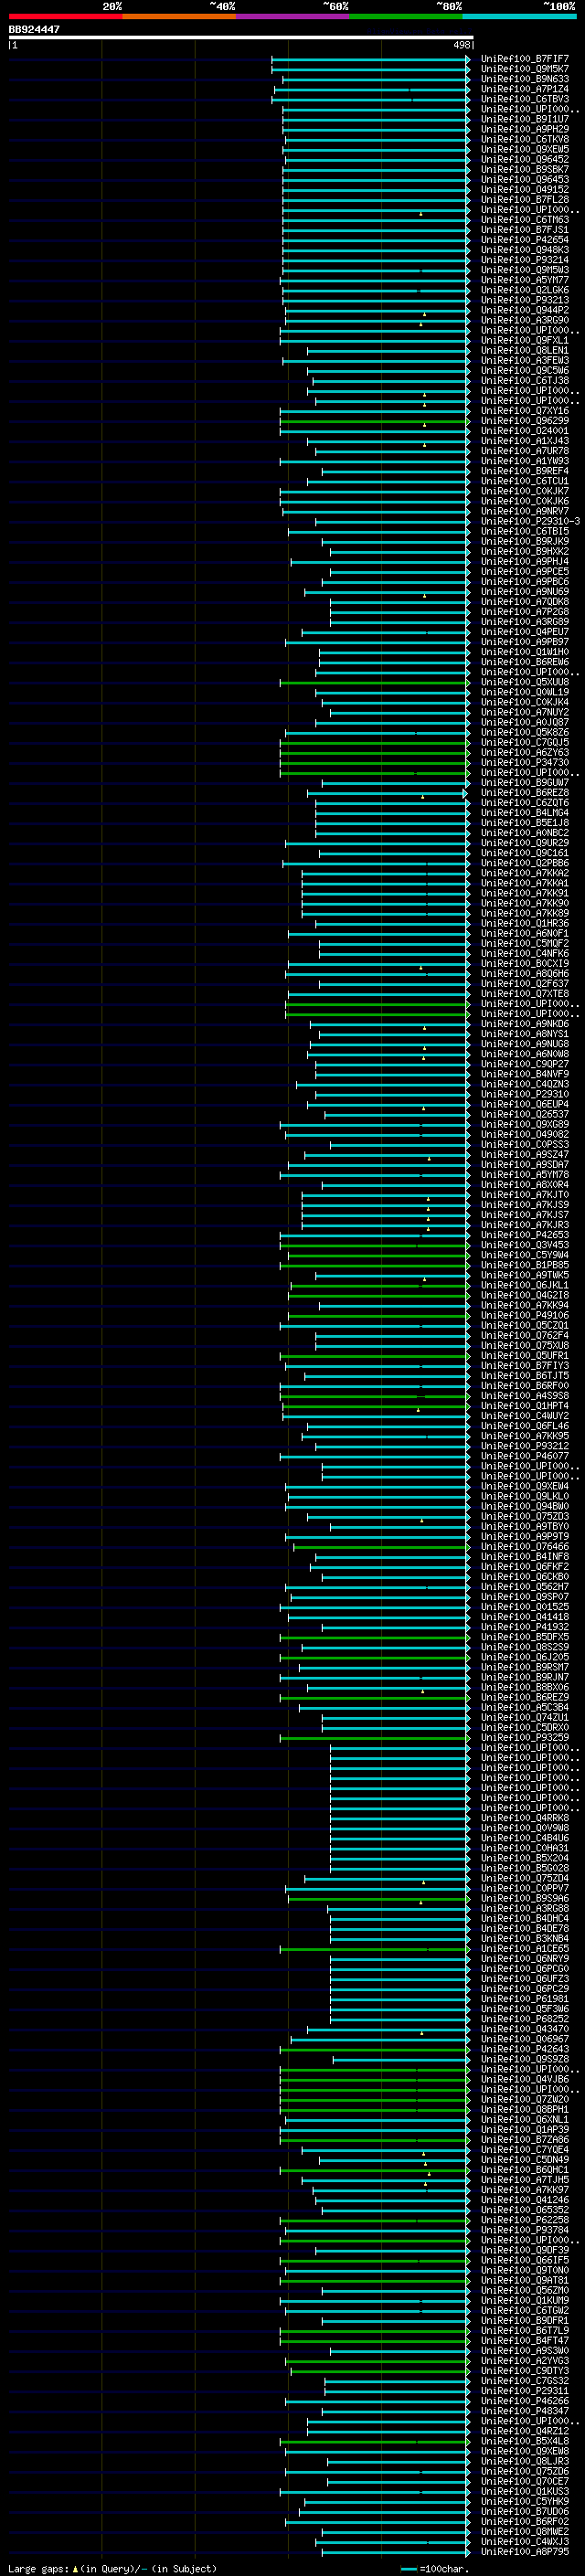Click the UniRef100_P29310-3 label
Viewport: 585px width, 2576px height.
click(530, 521)
